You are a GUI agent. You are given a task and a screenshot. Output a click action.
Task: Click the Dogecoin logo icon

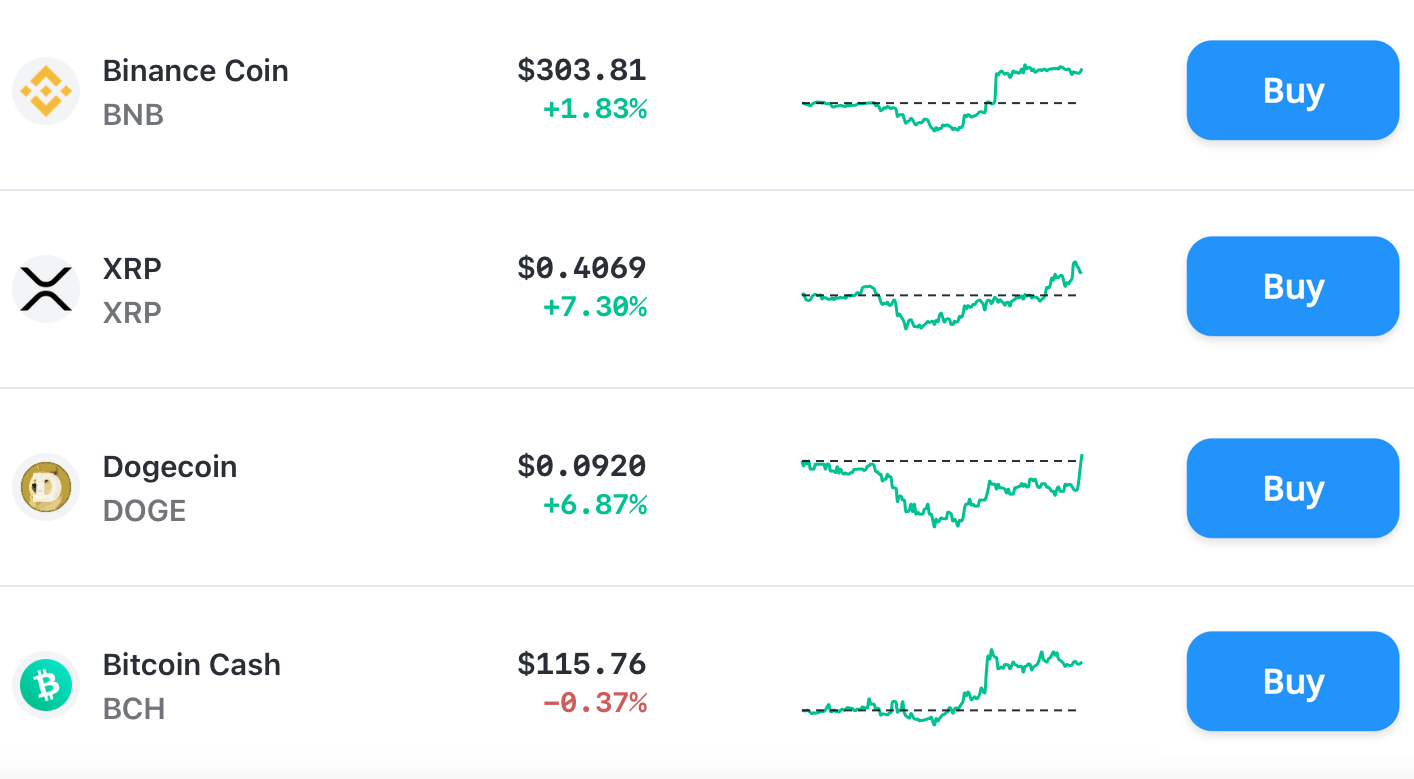45,488
